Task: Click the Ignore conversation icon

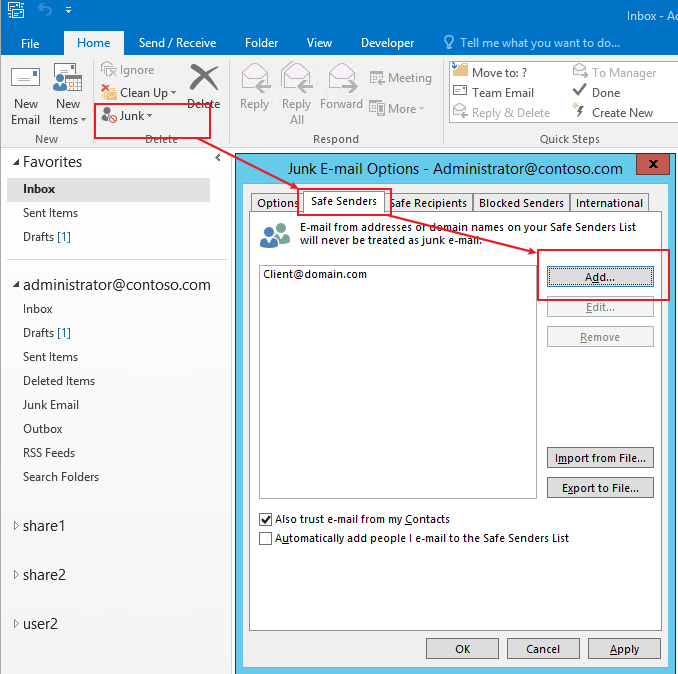Action: point(109,69)
